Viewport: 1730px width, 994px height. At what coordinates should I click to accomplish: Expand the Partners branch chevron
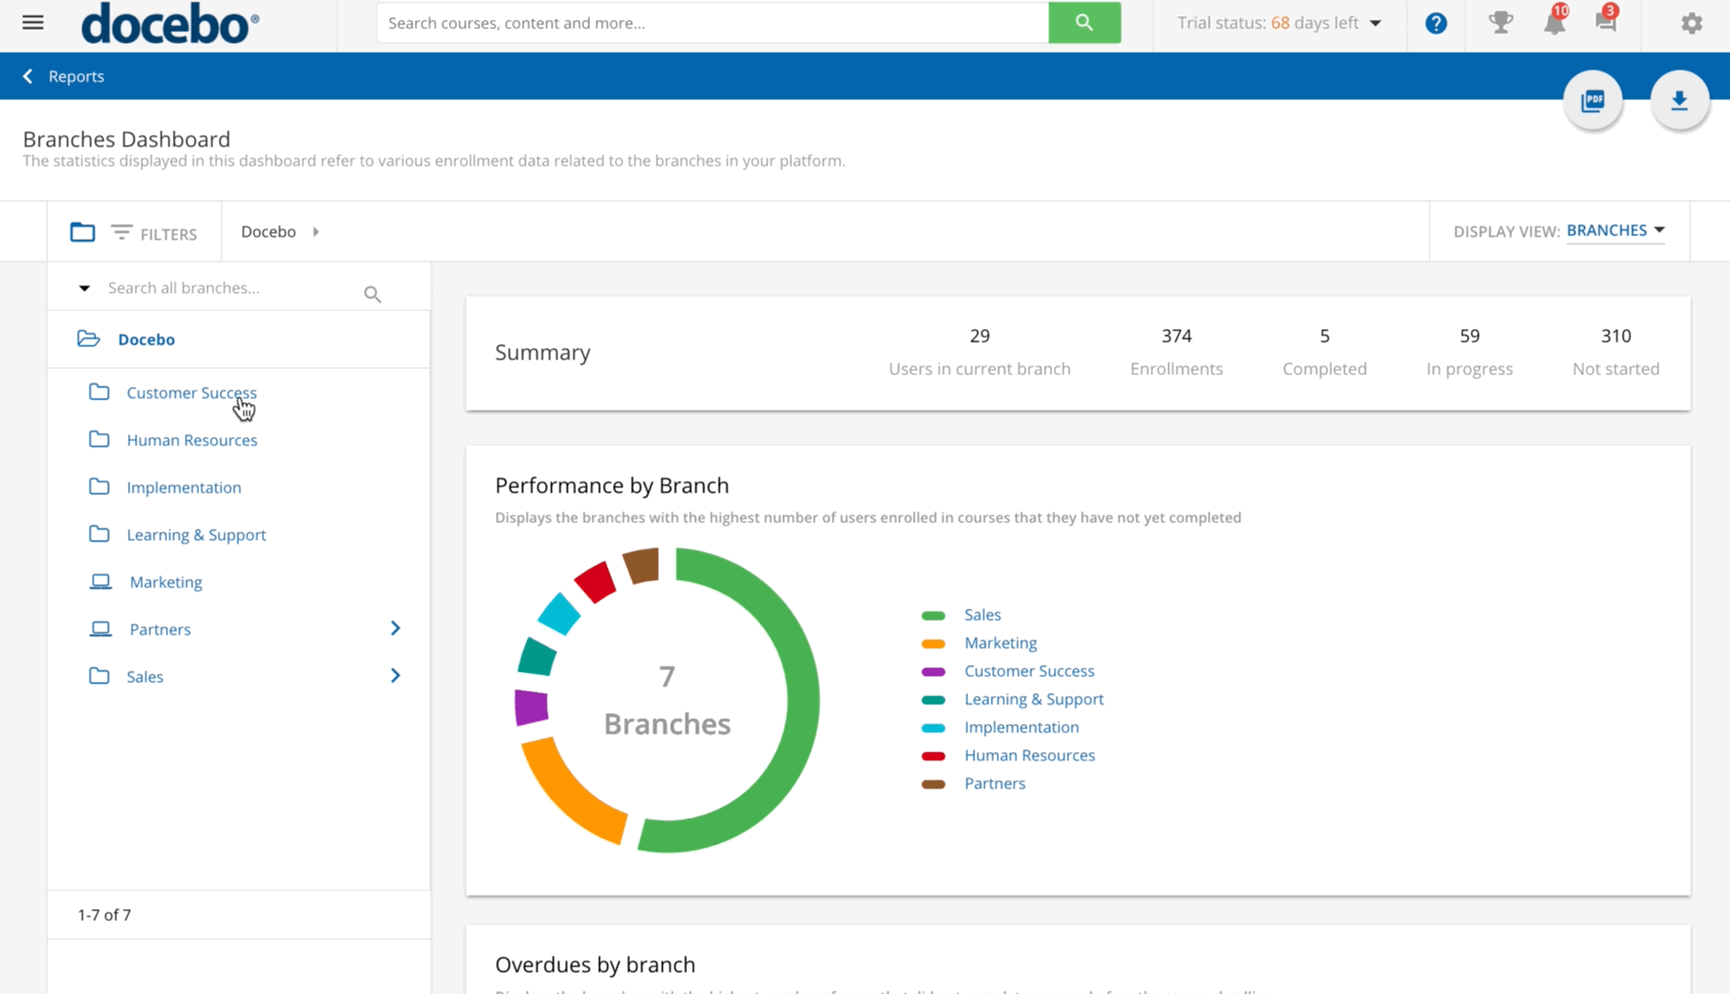click(x=395, y=628)
